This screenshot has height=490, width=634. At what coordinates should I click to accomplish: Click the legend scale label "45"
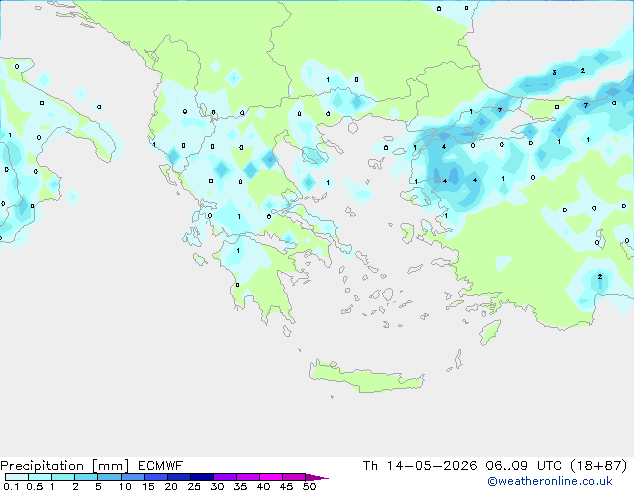[286, 486]
